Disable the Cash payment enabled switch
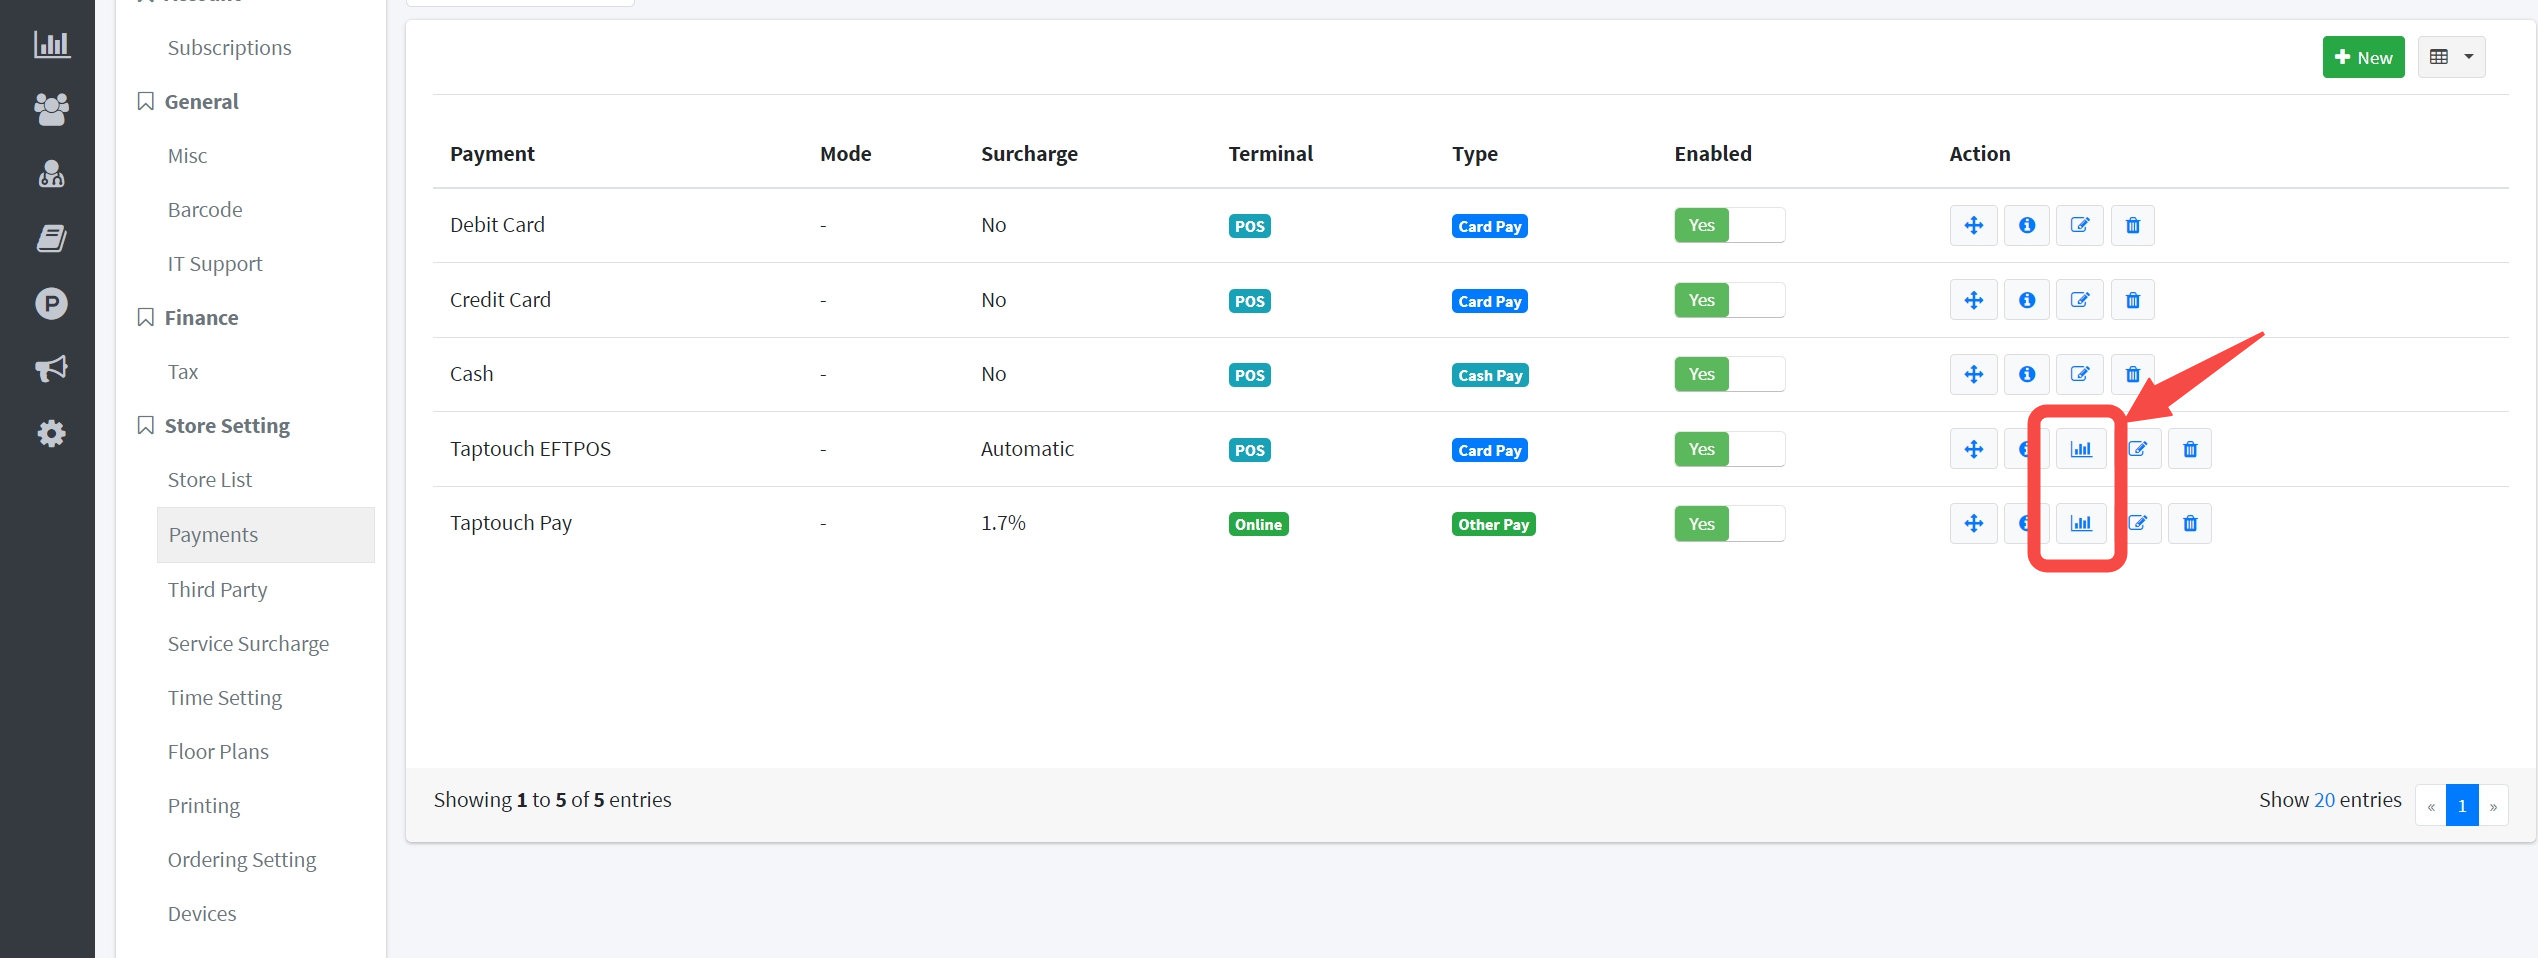The height and width of the screenshot is (958, 2538). (1728, 375)
